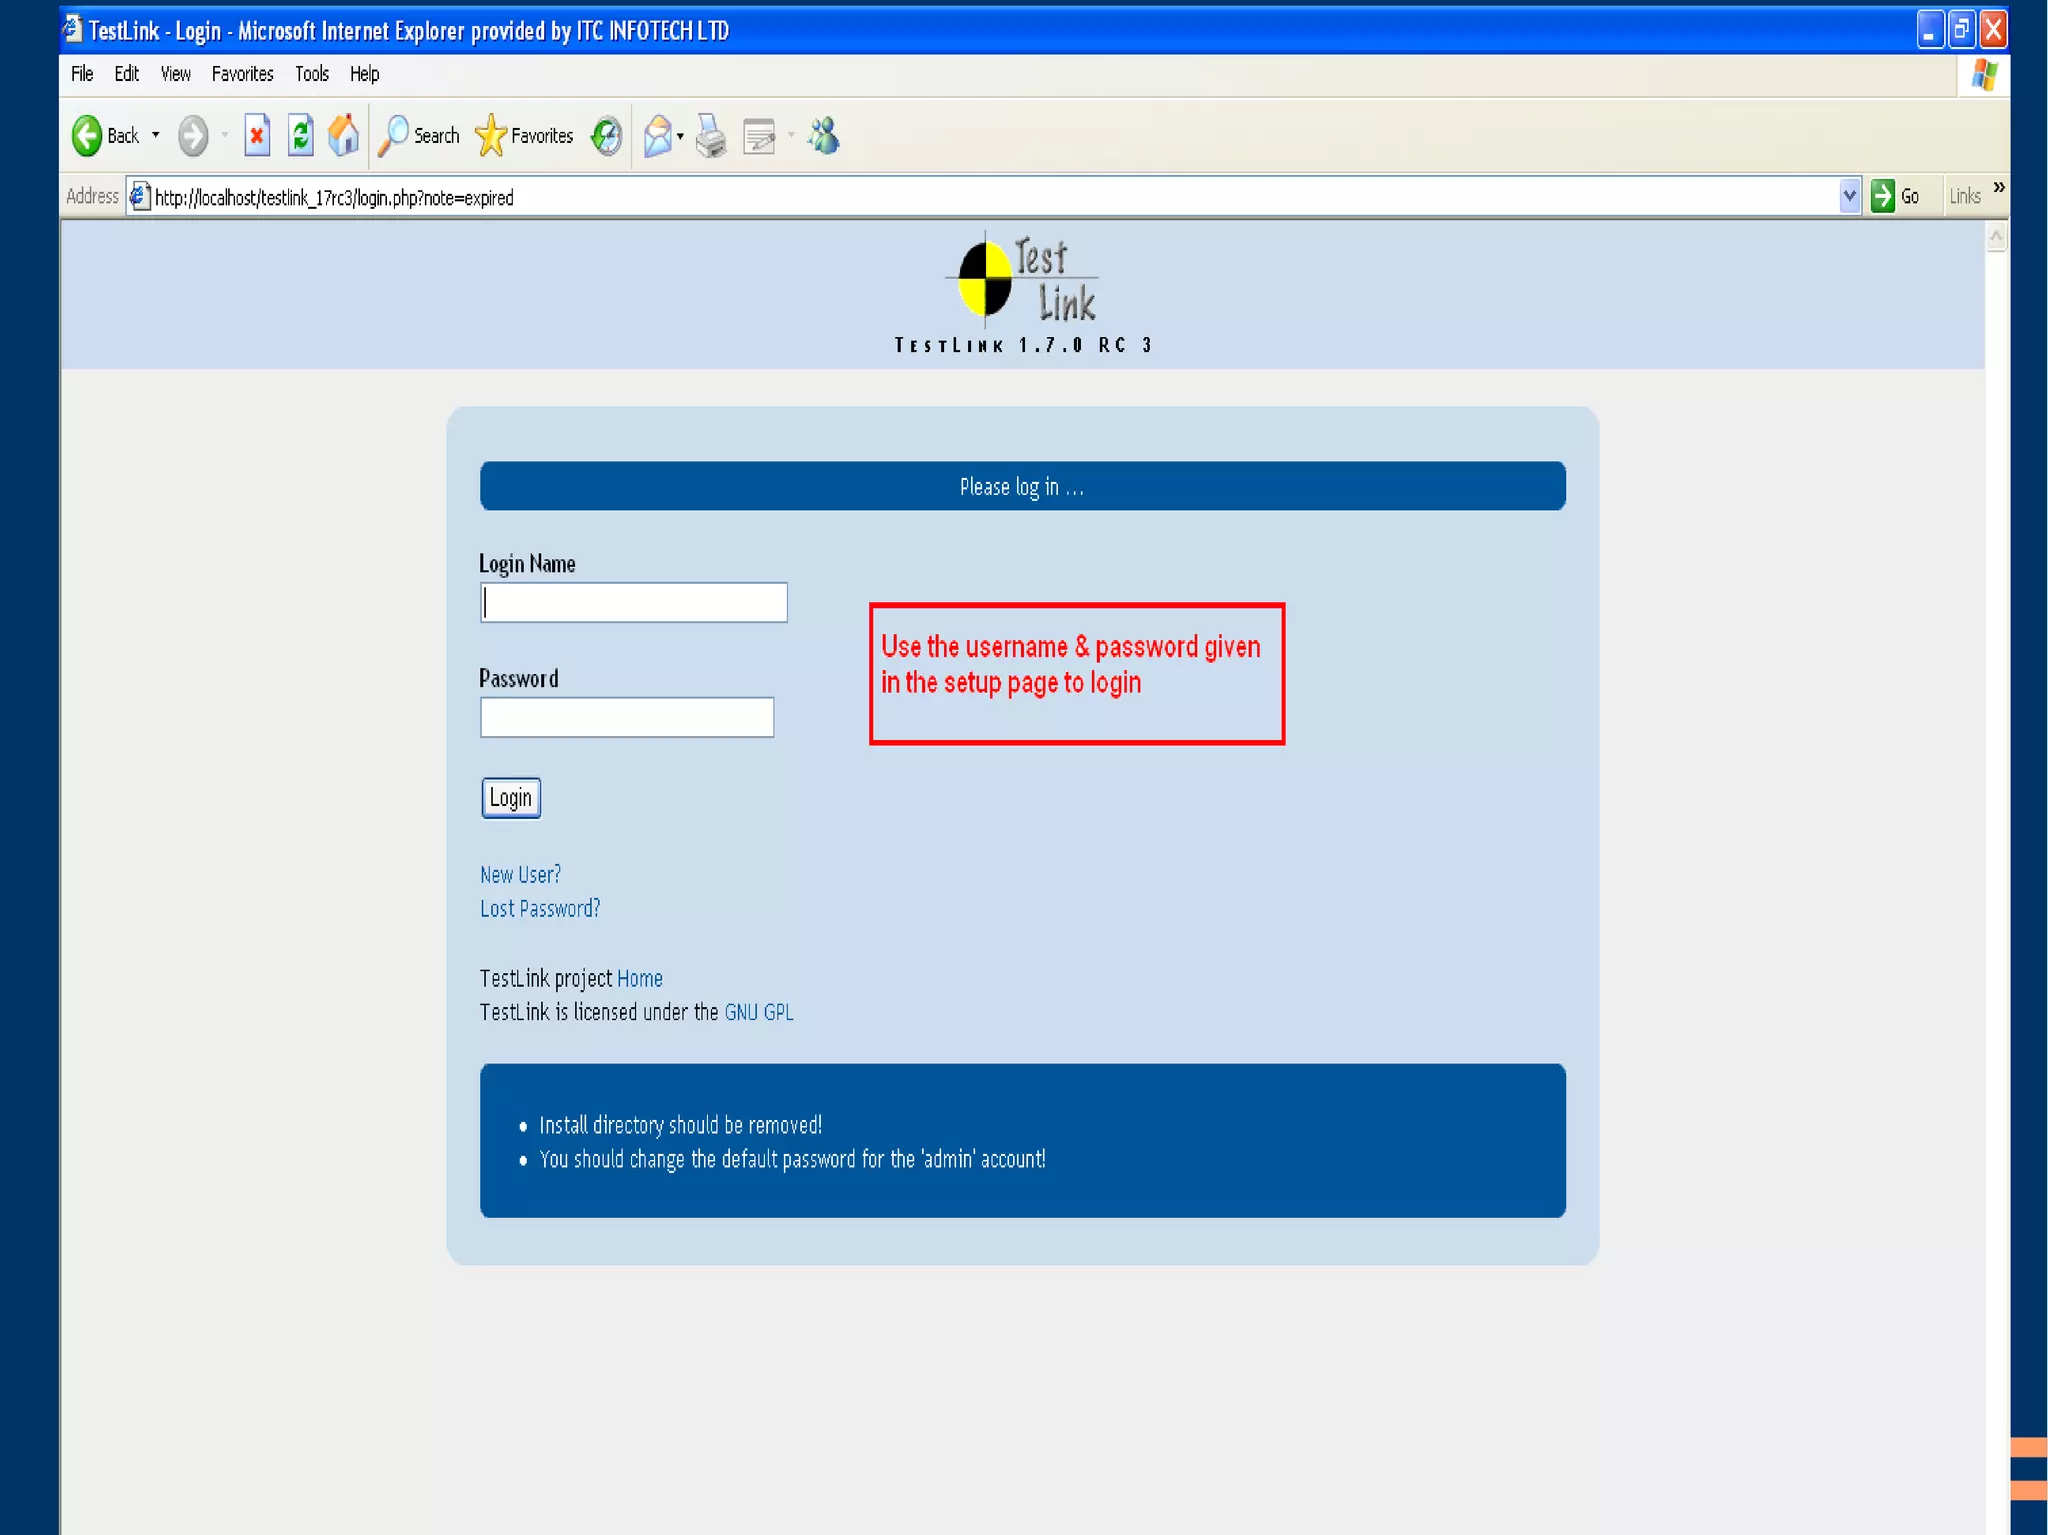Open the TestLink project Home link

(639, 979)
